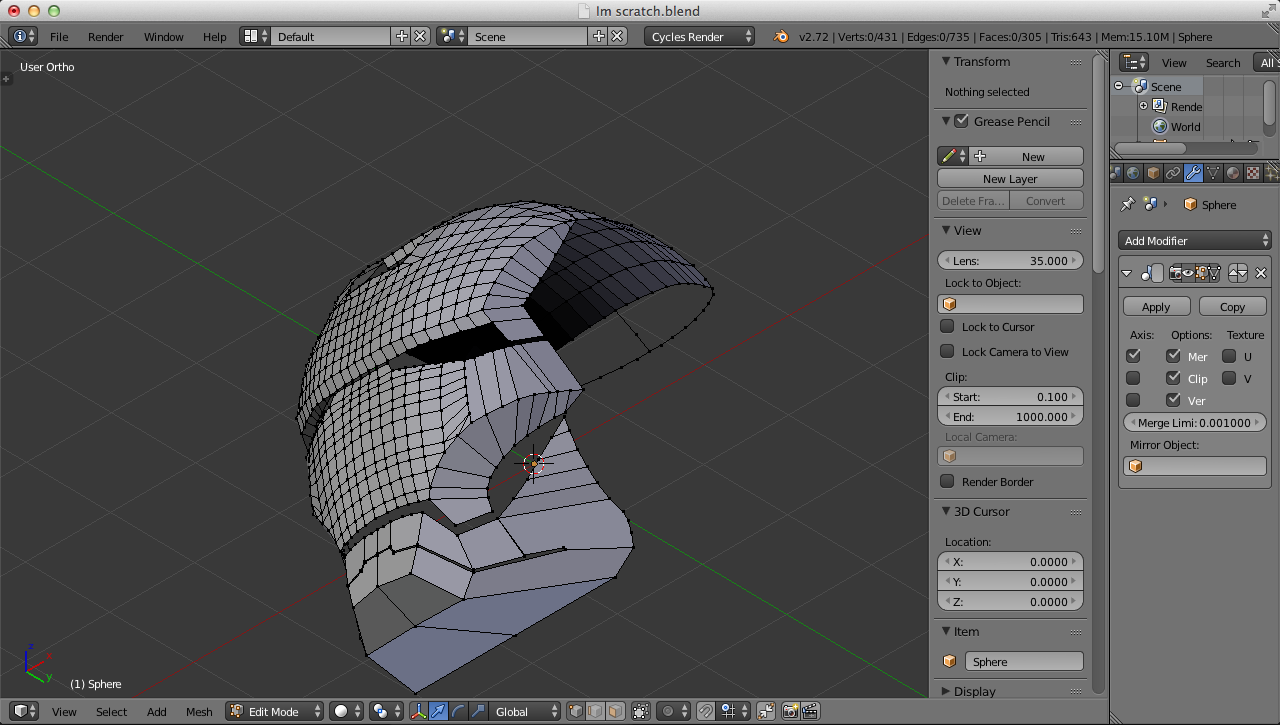Open the snap element type selector
This screenshot has width=1280, height=725.
pyautogui.click(x=734, y=711)
